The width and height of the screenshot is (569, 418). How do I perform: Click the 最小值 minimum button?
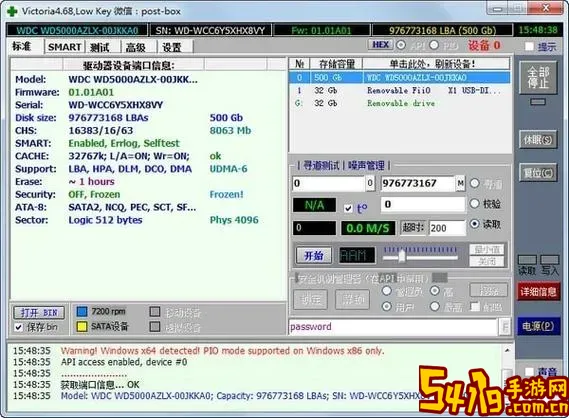[x=487, y=249]
